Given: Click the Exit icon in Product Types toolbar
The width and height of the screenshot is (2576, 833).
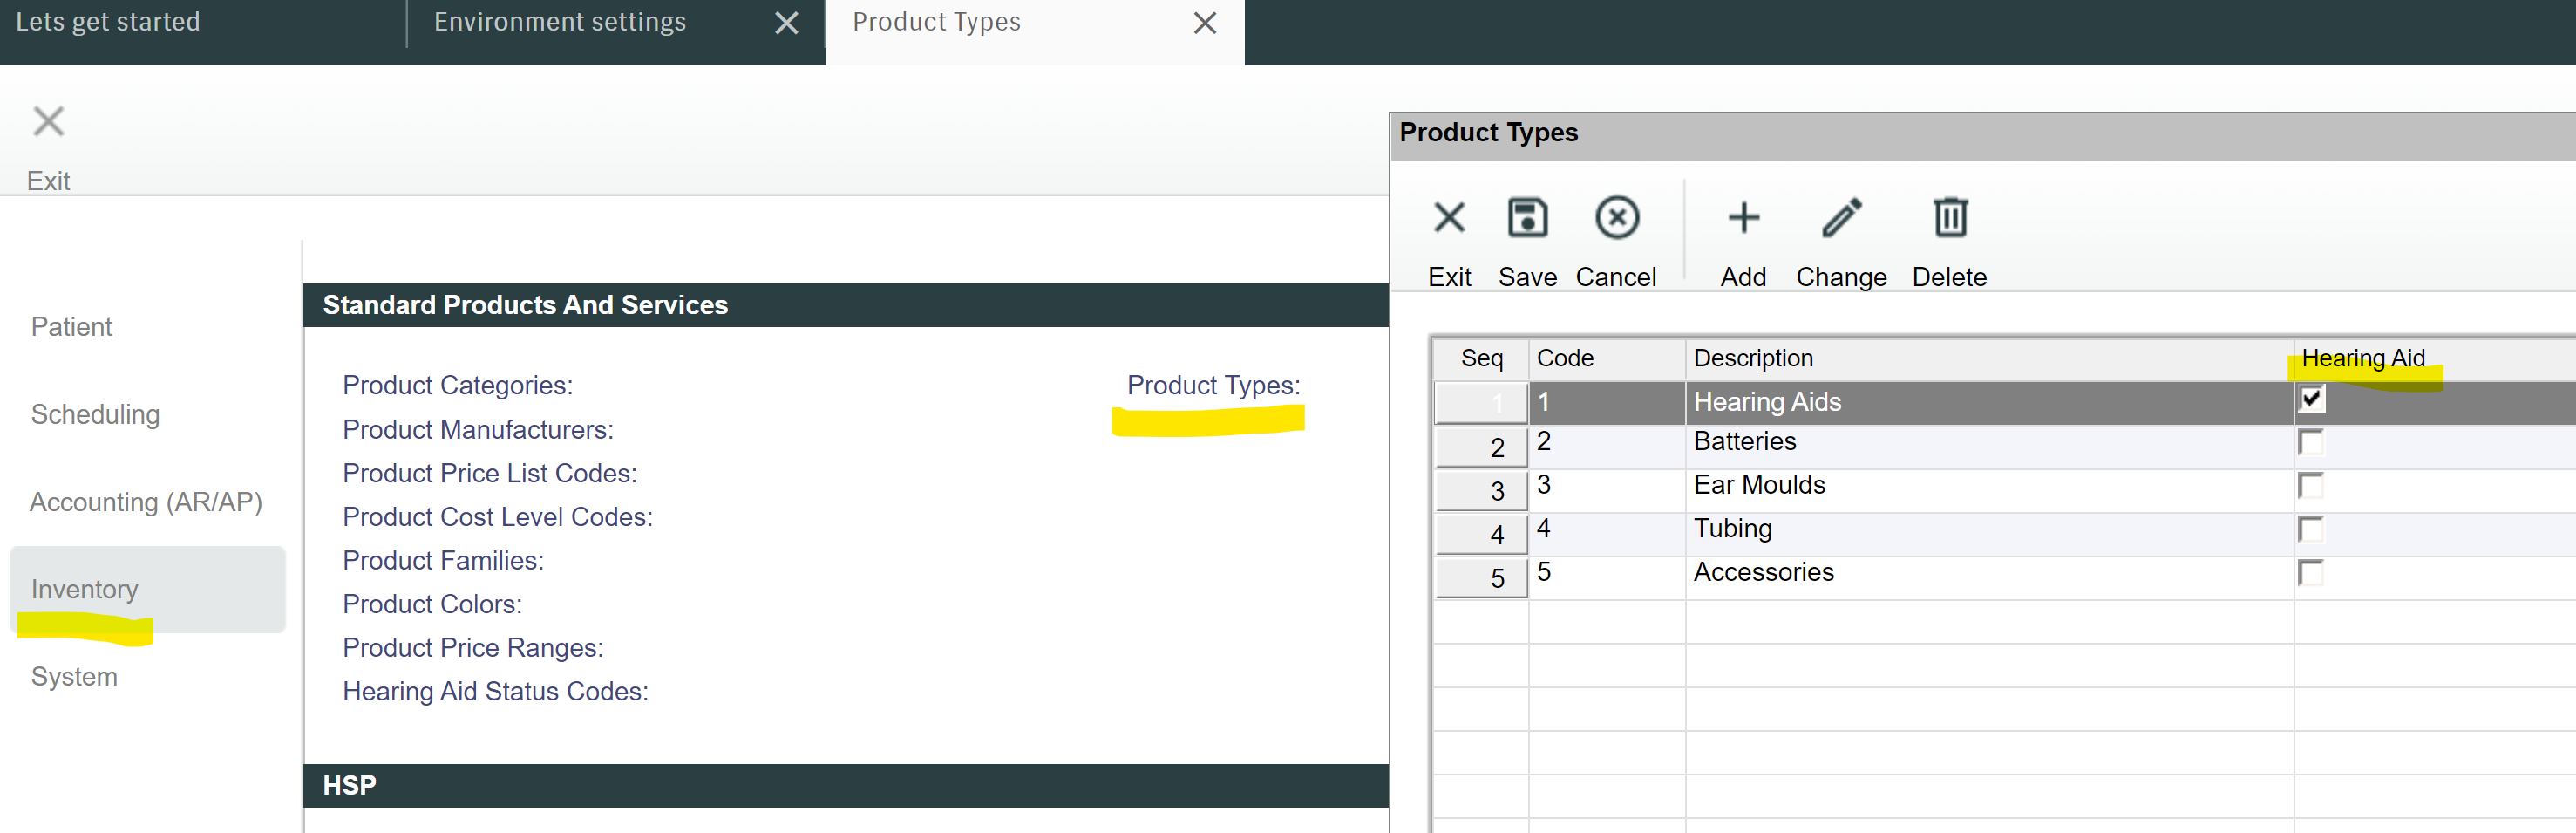Looking at the screenshot, I should (x=1449, y=217).
